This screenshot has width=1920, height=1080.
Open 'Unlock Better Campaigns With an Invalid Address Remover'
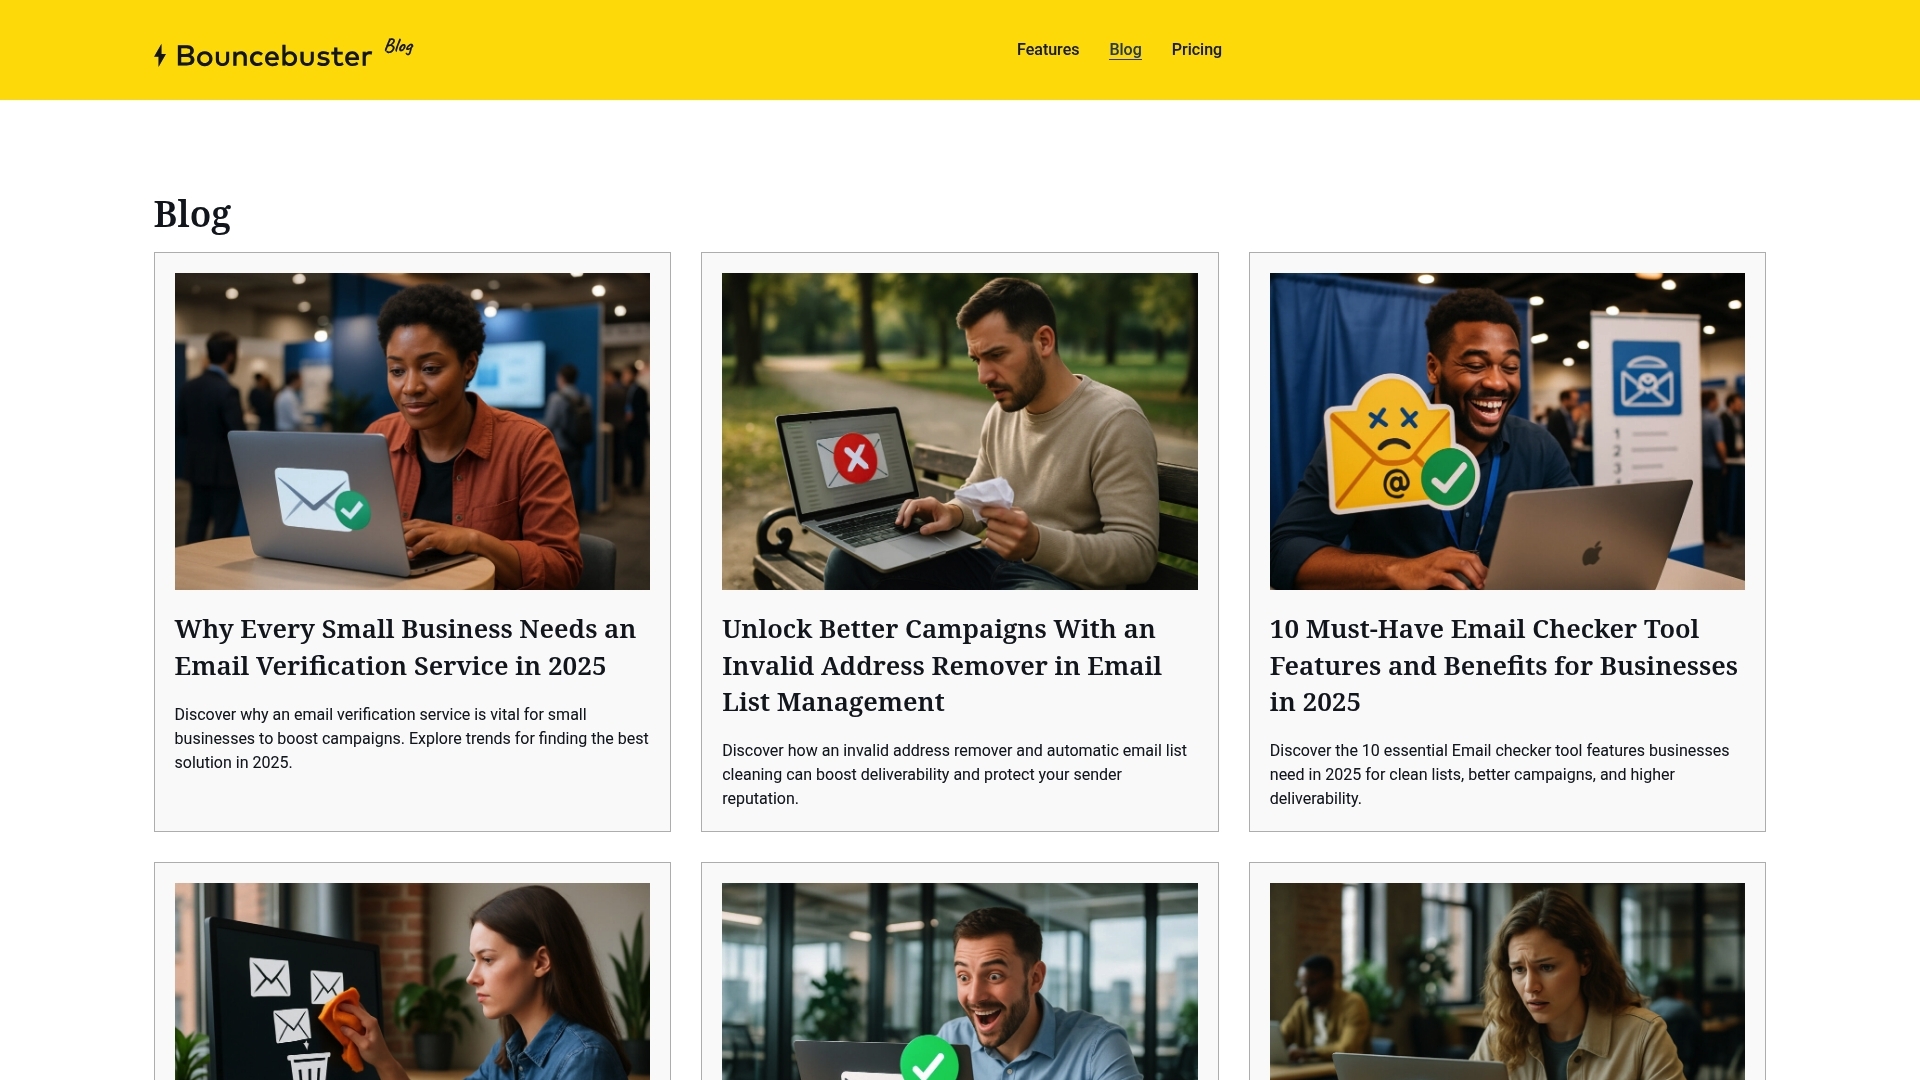tap(941, 665)
